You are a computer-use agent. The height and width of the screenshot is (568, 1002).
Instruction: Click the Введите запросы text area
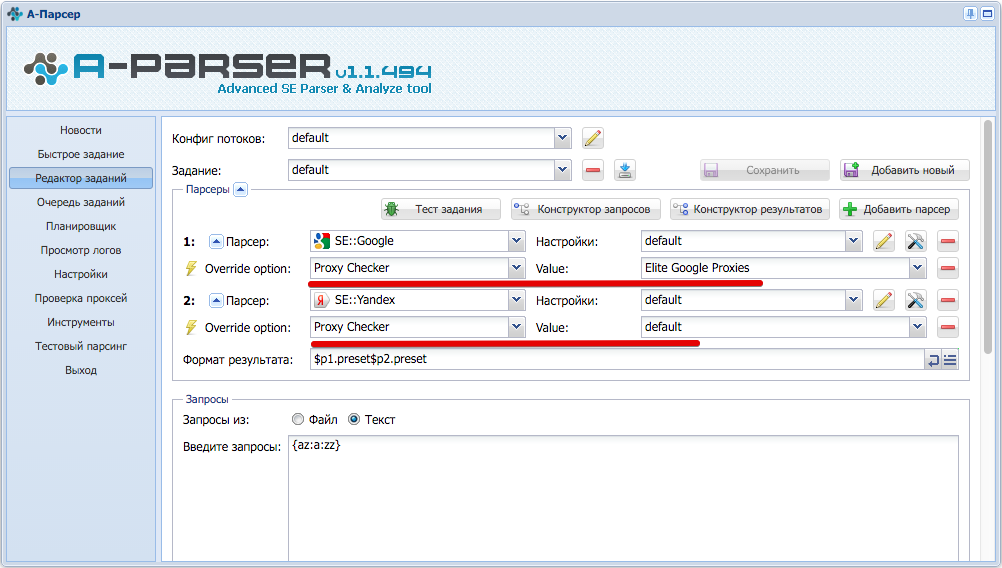point(623,498)
